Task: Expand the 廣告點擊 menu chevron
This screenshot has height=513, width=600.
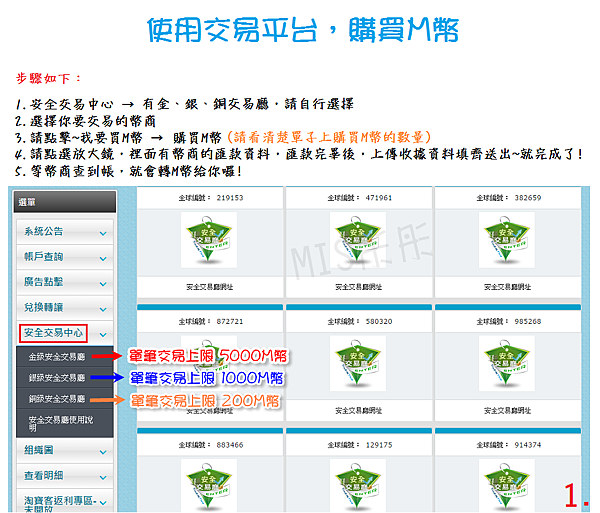Action: [x=103, y=284]
